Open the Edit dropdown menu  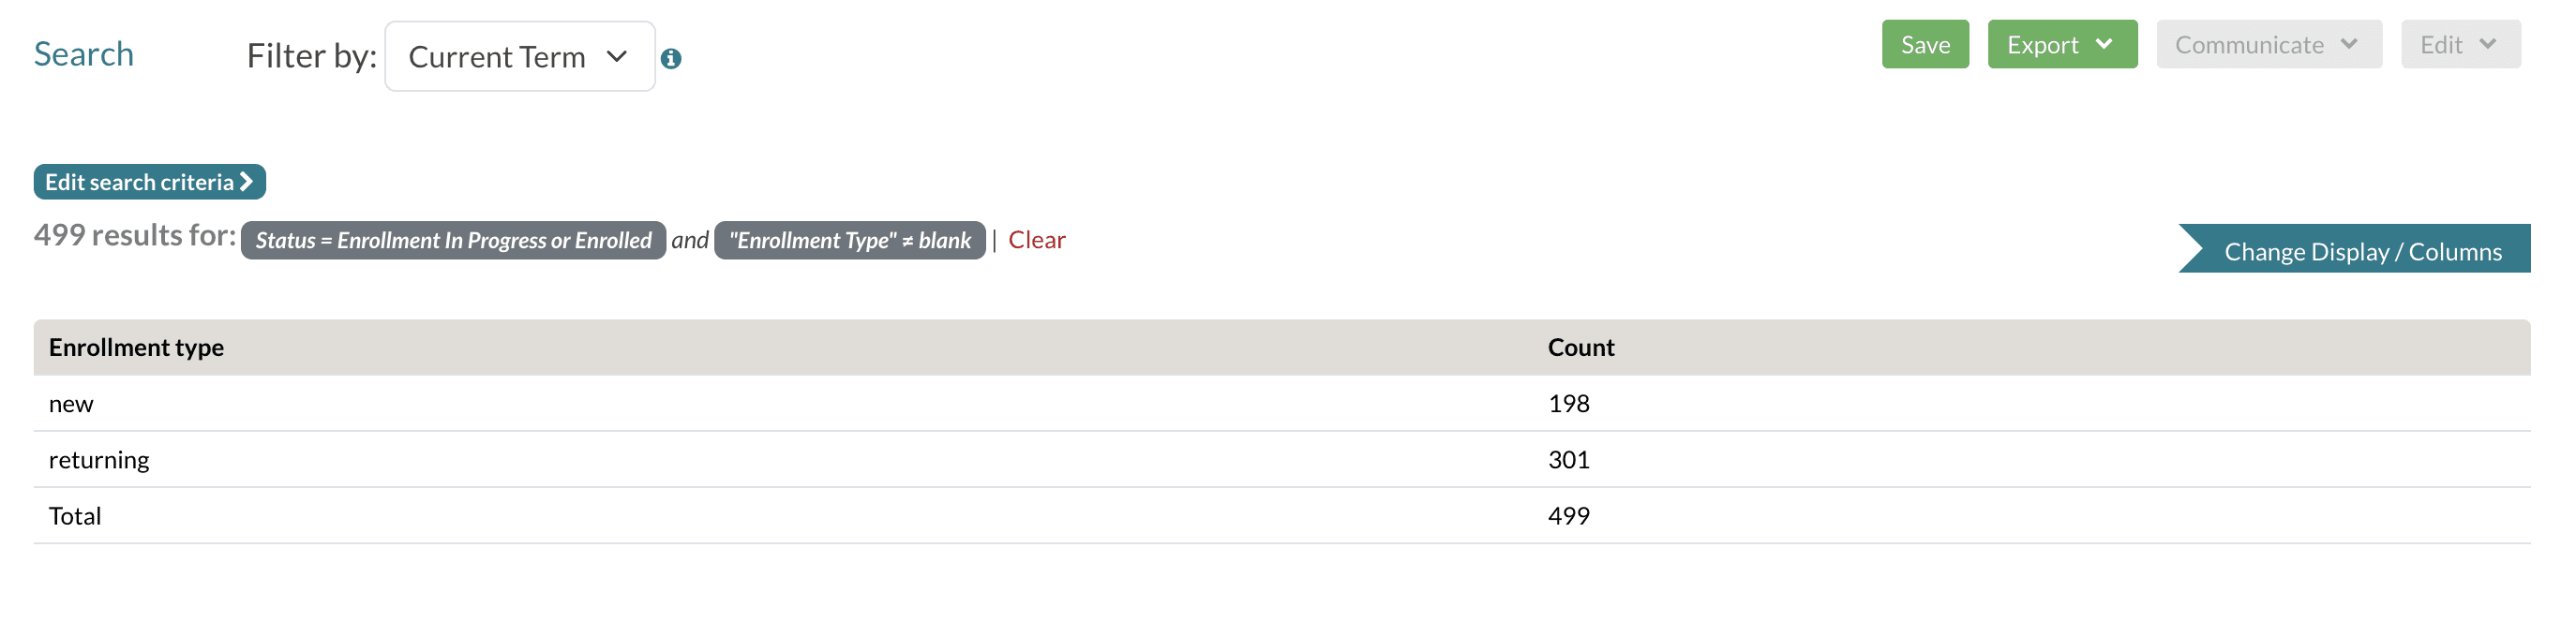pos(2459,45)
